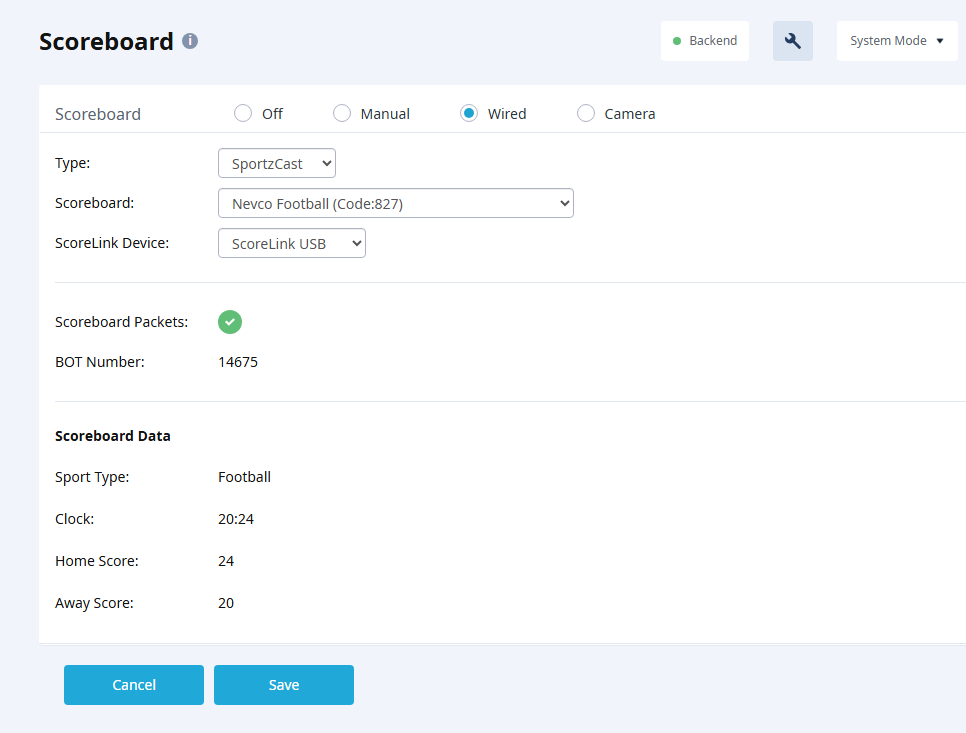Open the Type dropdown showing SportzCast
Image resolution: width=966 pixels, height=733 pixels.
point(277,163)
